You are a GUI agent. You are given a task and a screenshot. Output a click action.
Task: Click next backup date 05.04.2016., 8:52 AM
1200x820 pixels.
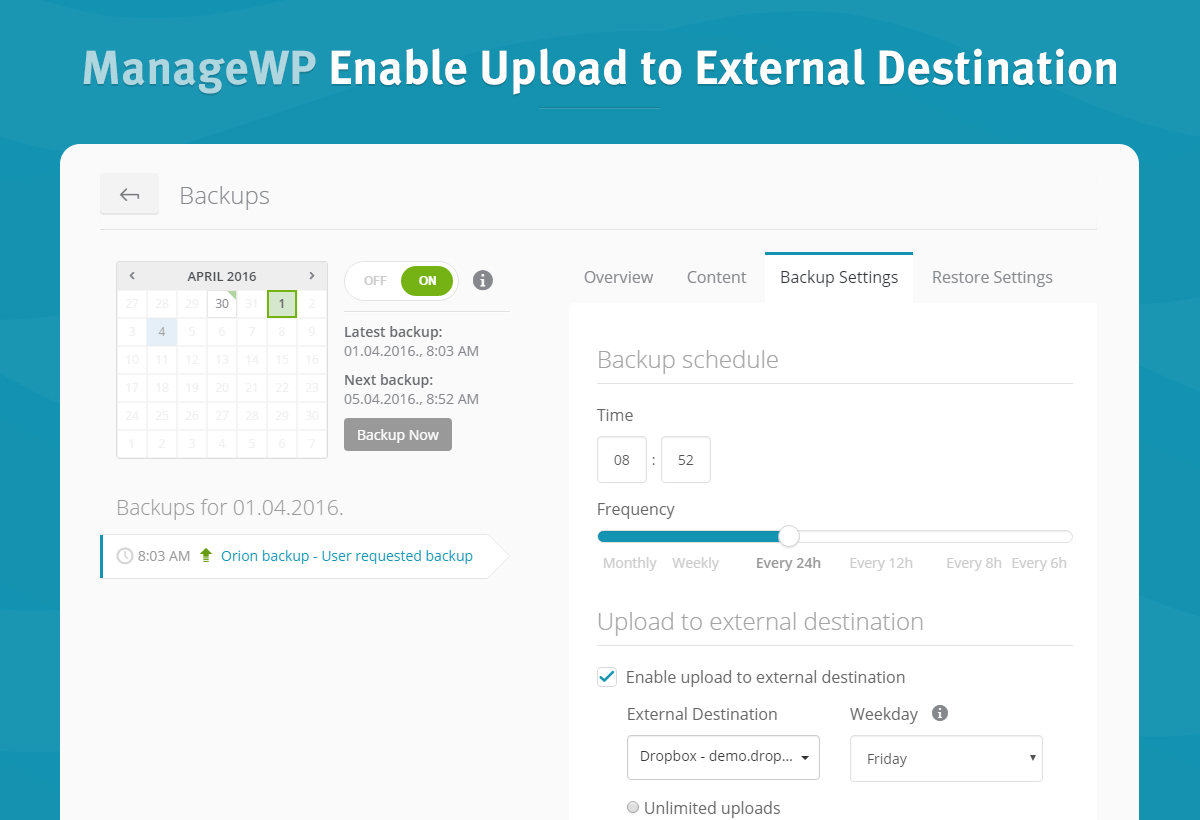[x=411, y=399]
